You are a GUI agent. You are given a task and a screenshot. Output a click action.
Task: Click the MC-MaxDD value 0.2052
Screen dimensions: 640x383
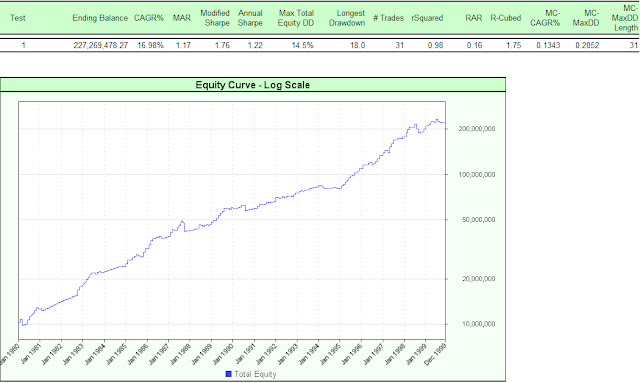(x=587, y=45)
